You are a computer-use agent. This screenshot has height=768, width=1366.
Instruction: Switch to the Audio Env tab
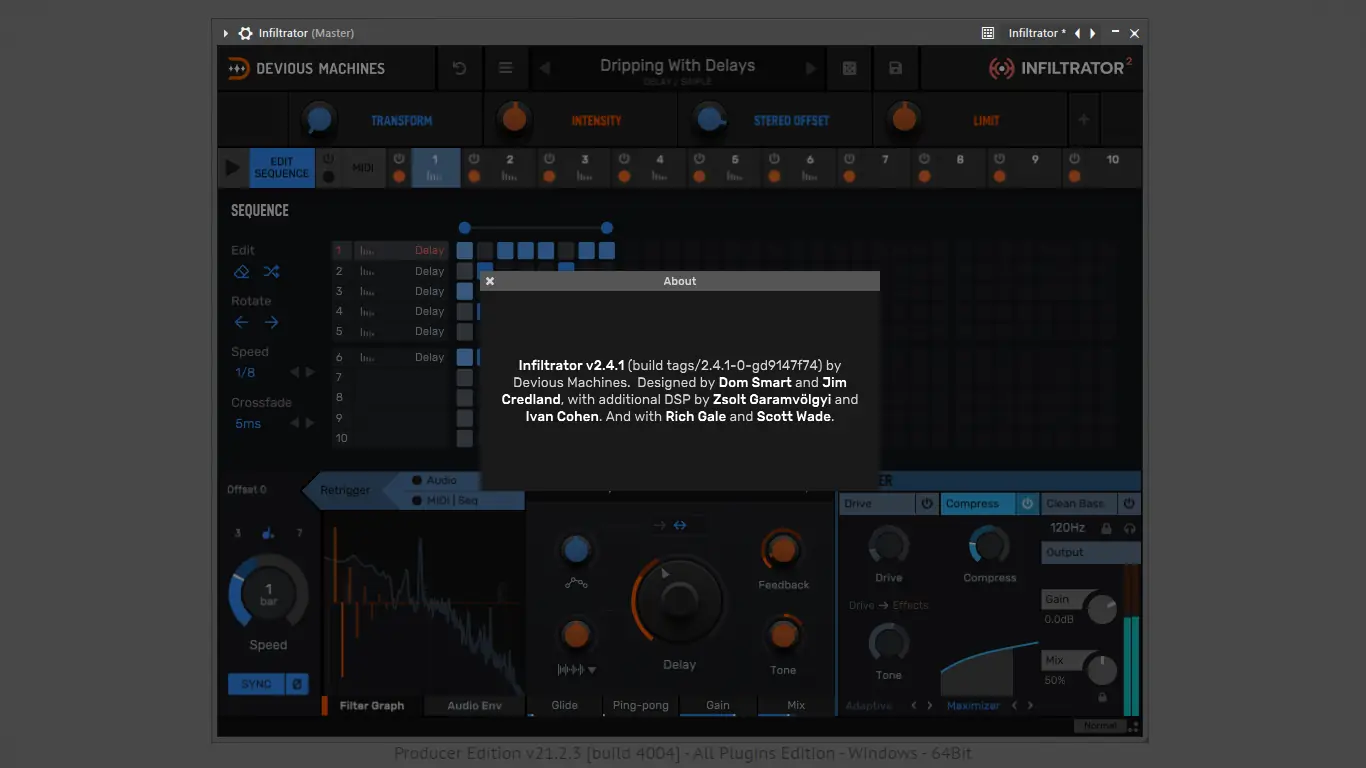[x=473, y=705]
